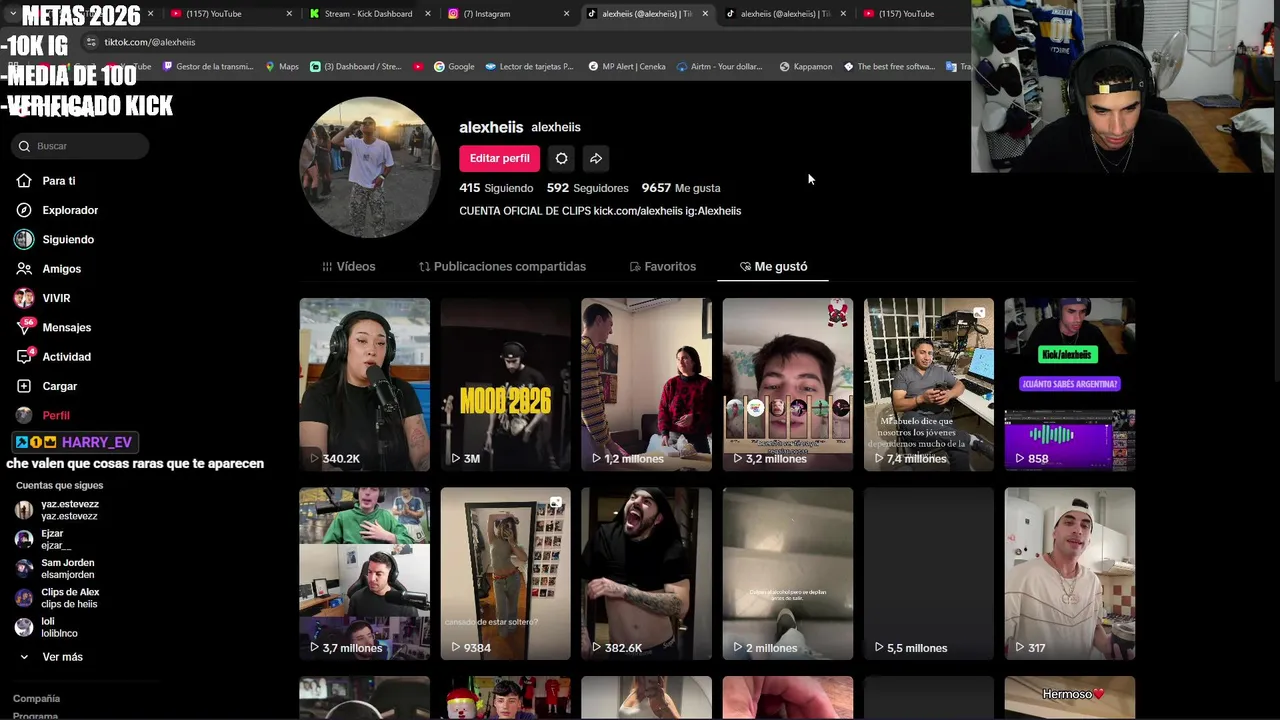Open the Hermoso captioned video thumbnail

(1070, 698)
